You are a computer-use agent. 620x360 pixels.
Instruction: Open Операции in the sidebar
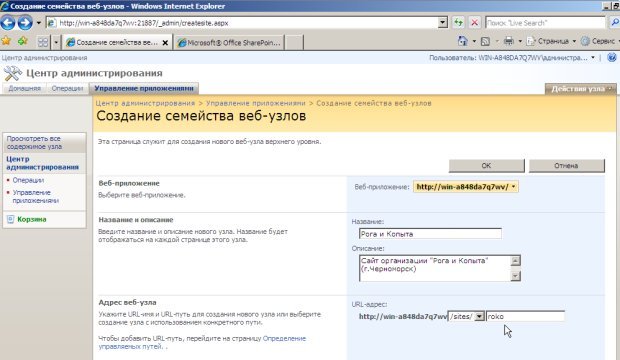click(x=28, y=180)
